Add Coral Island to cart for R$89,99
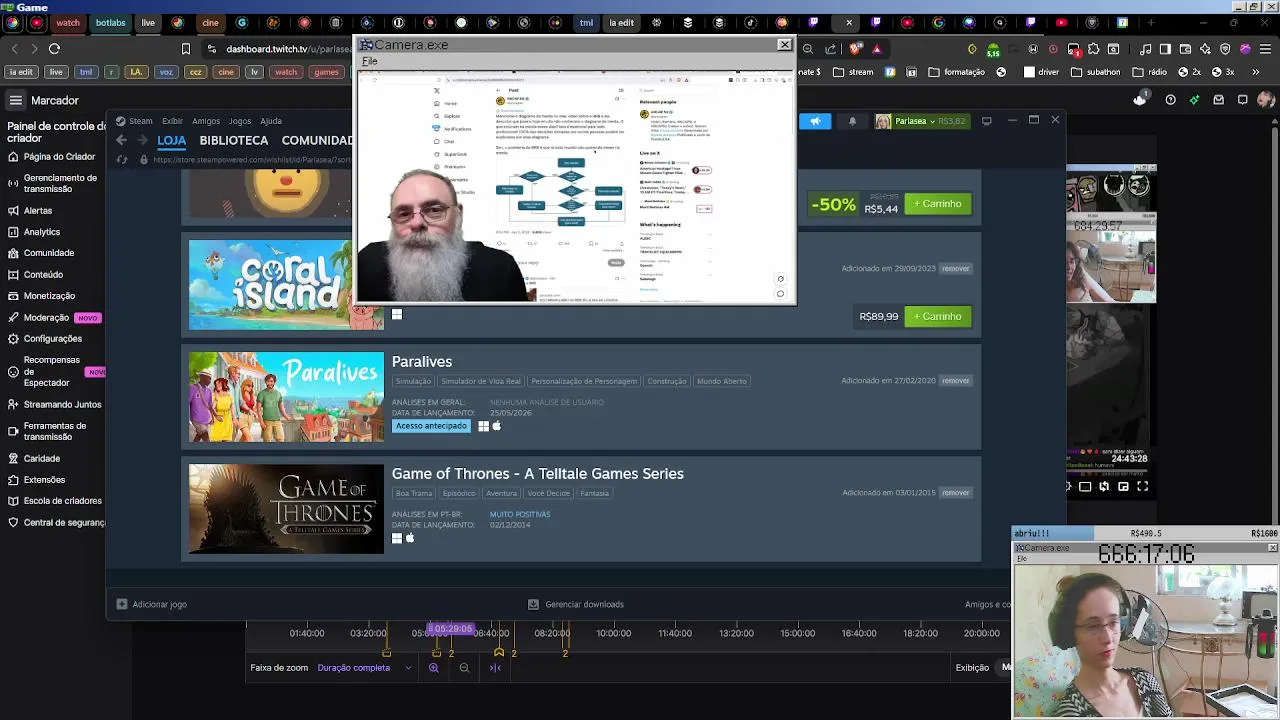The image size is (1280, 720). tap(937, 316)
